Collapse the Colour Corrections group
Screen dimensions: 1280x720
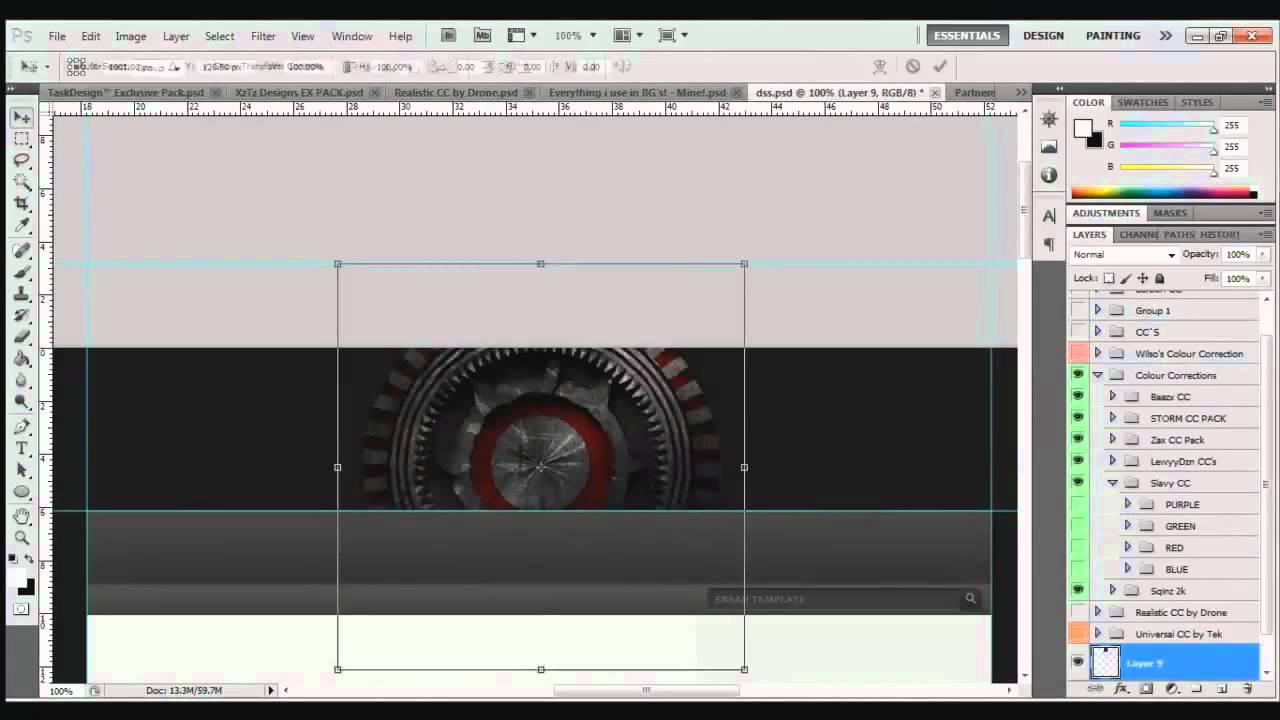click(1097, 375)
